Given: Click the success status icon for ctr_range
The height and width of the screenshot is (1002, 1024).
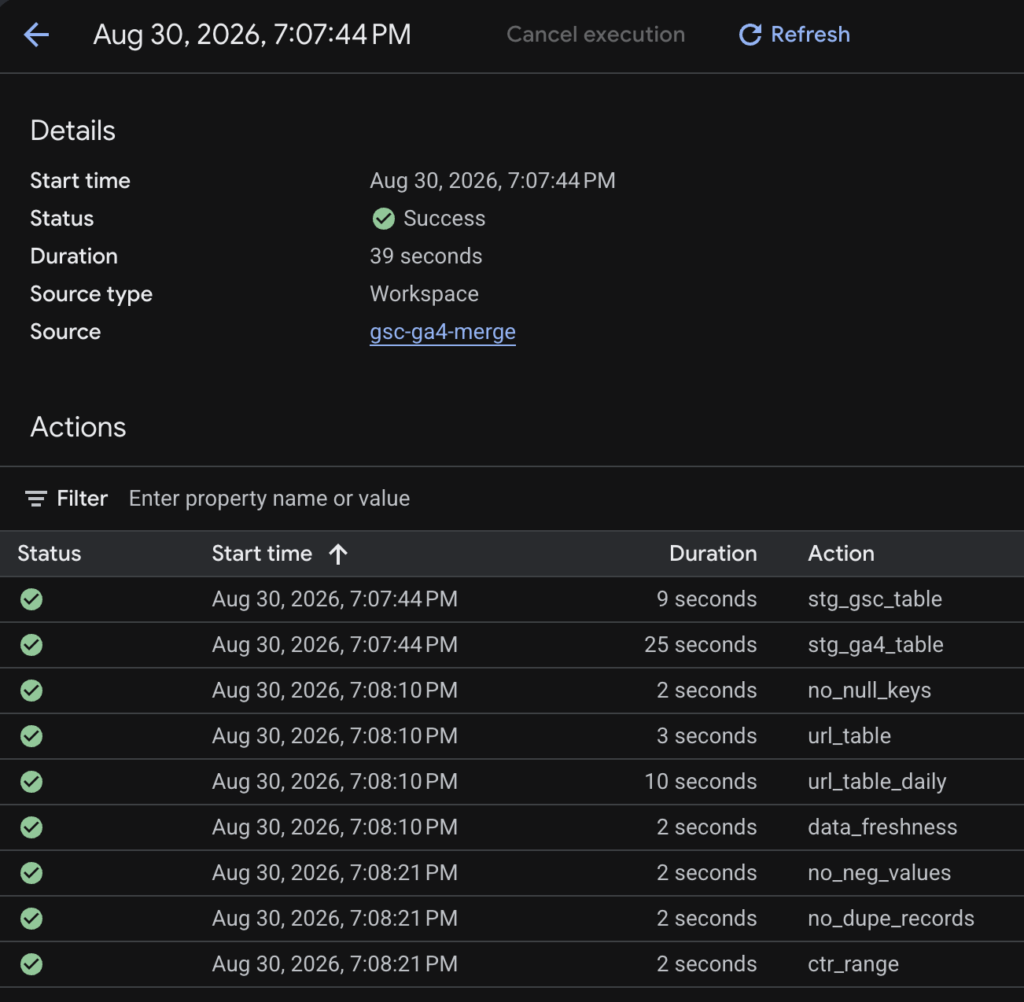Looking at the screenshot, I should point(31,964).
